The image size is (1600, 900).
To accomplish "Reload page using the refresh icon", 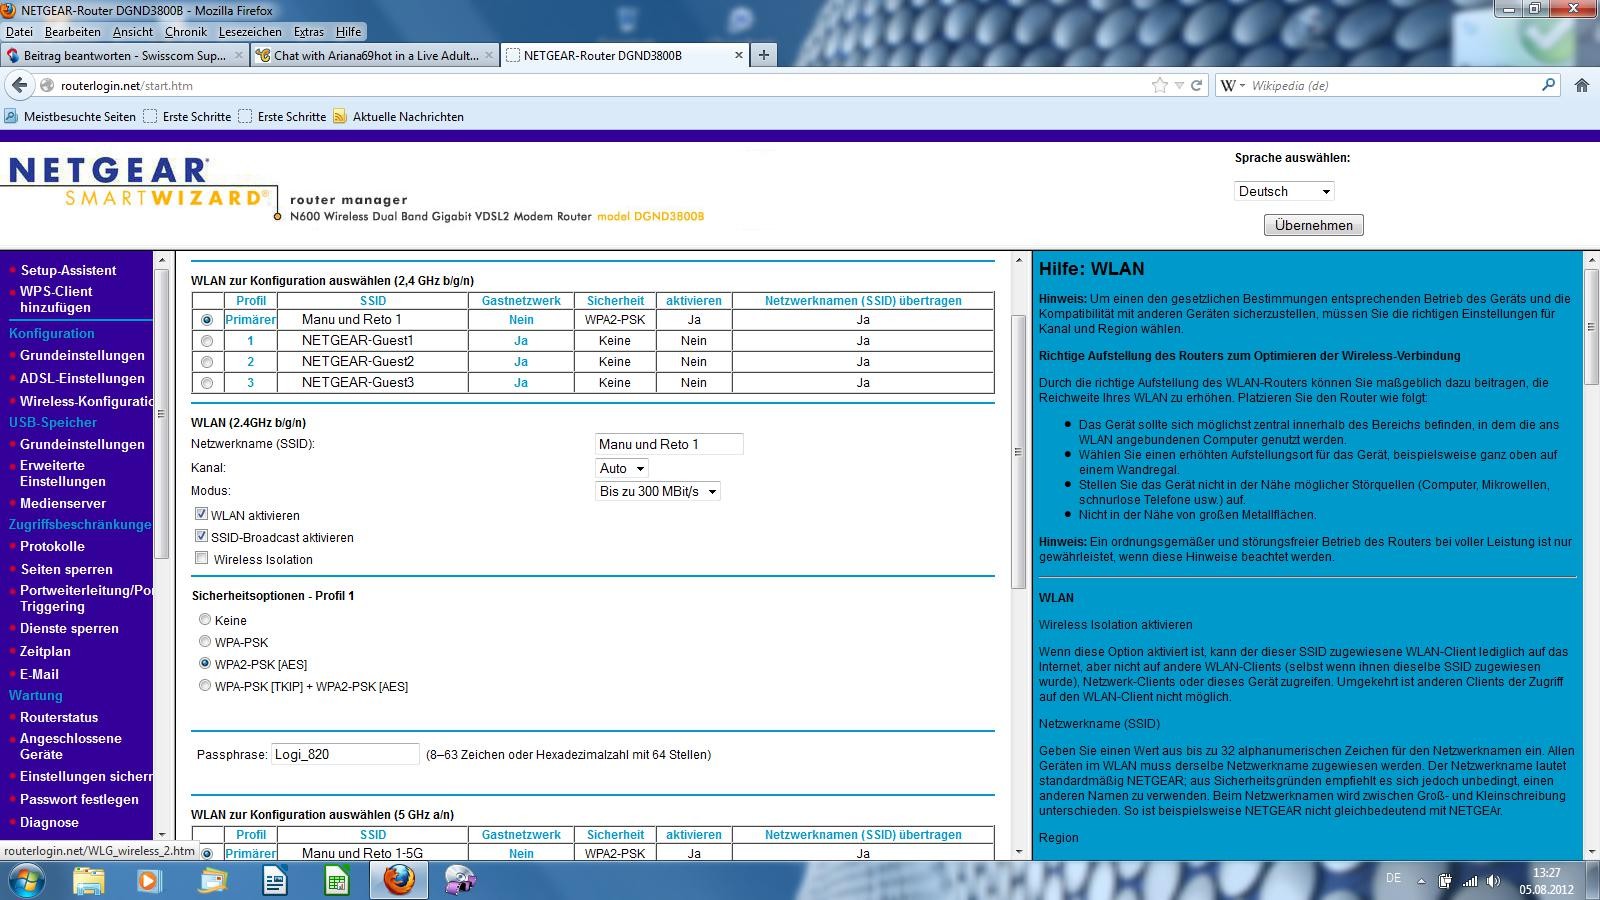I will 1196,85.
